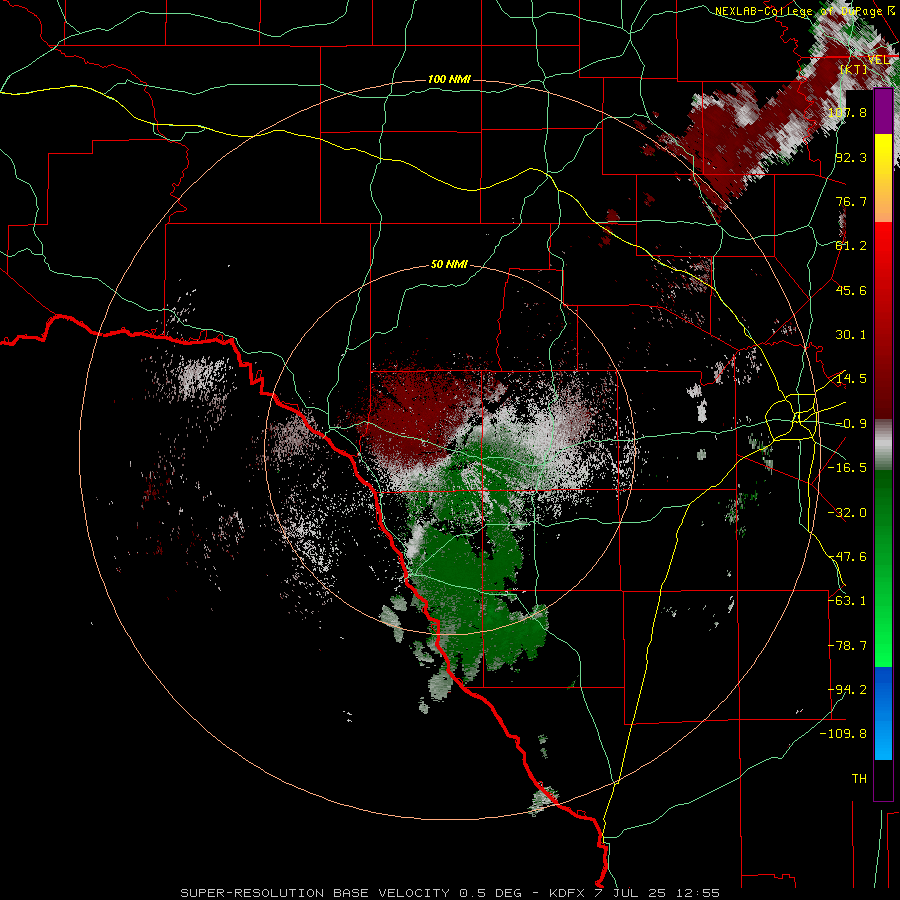Click the "TH" label beside the color bar
Screen dimensions: 900x900
tap(859, 779)
